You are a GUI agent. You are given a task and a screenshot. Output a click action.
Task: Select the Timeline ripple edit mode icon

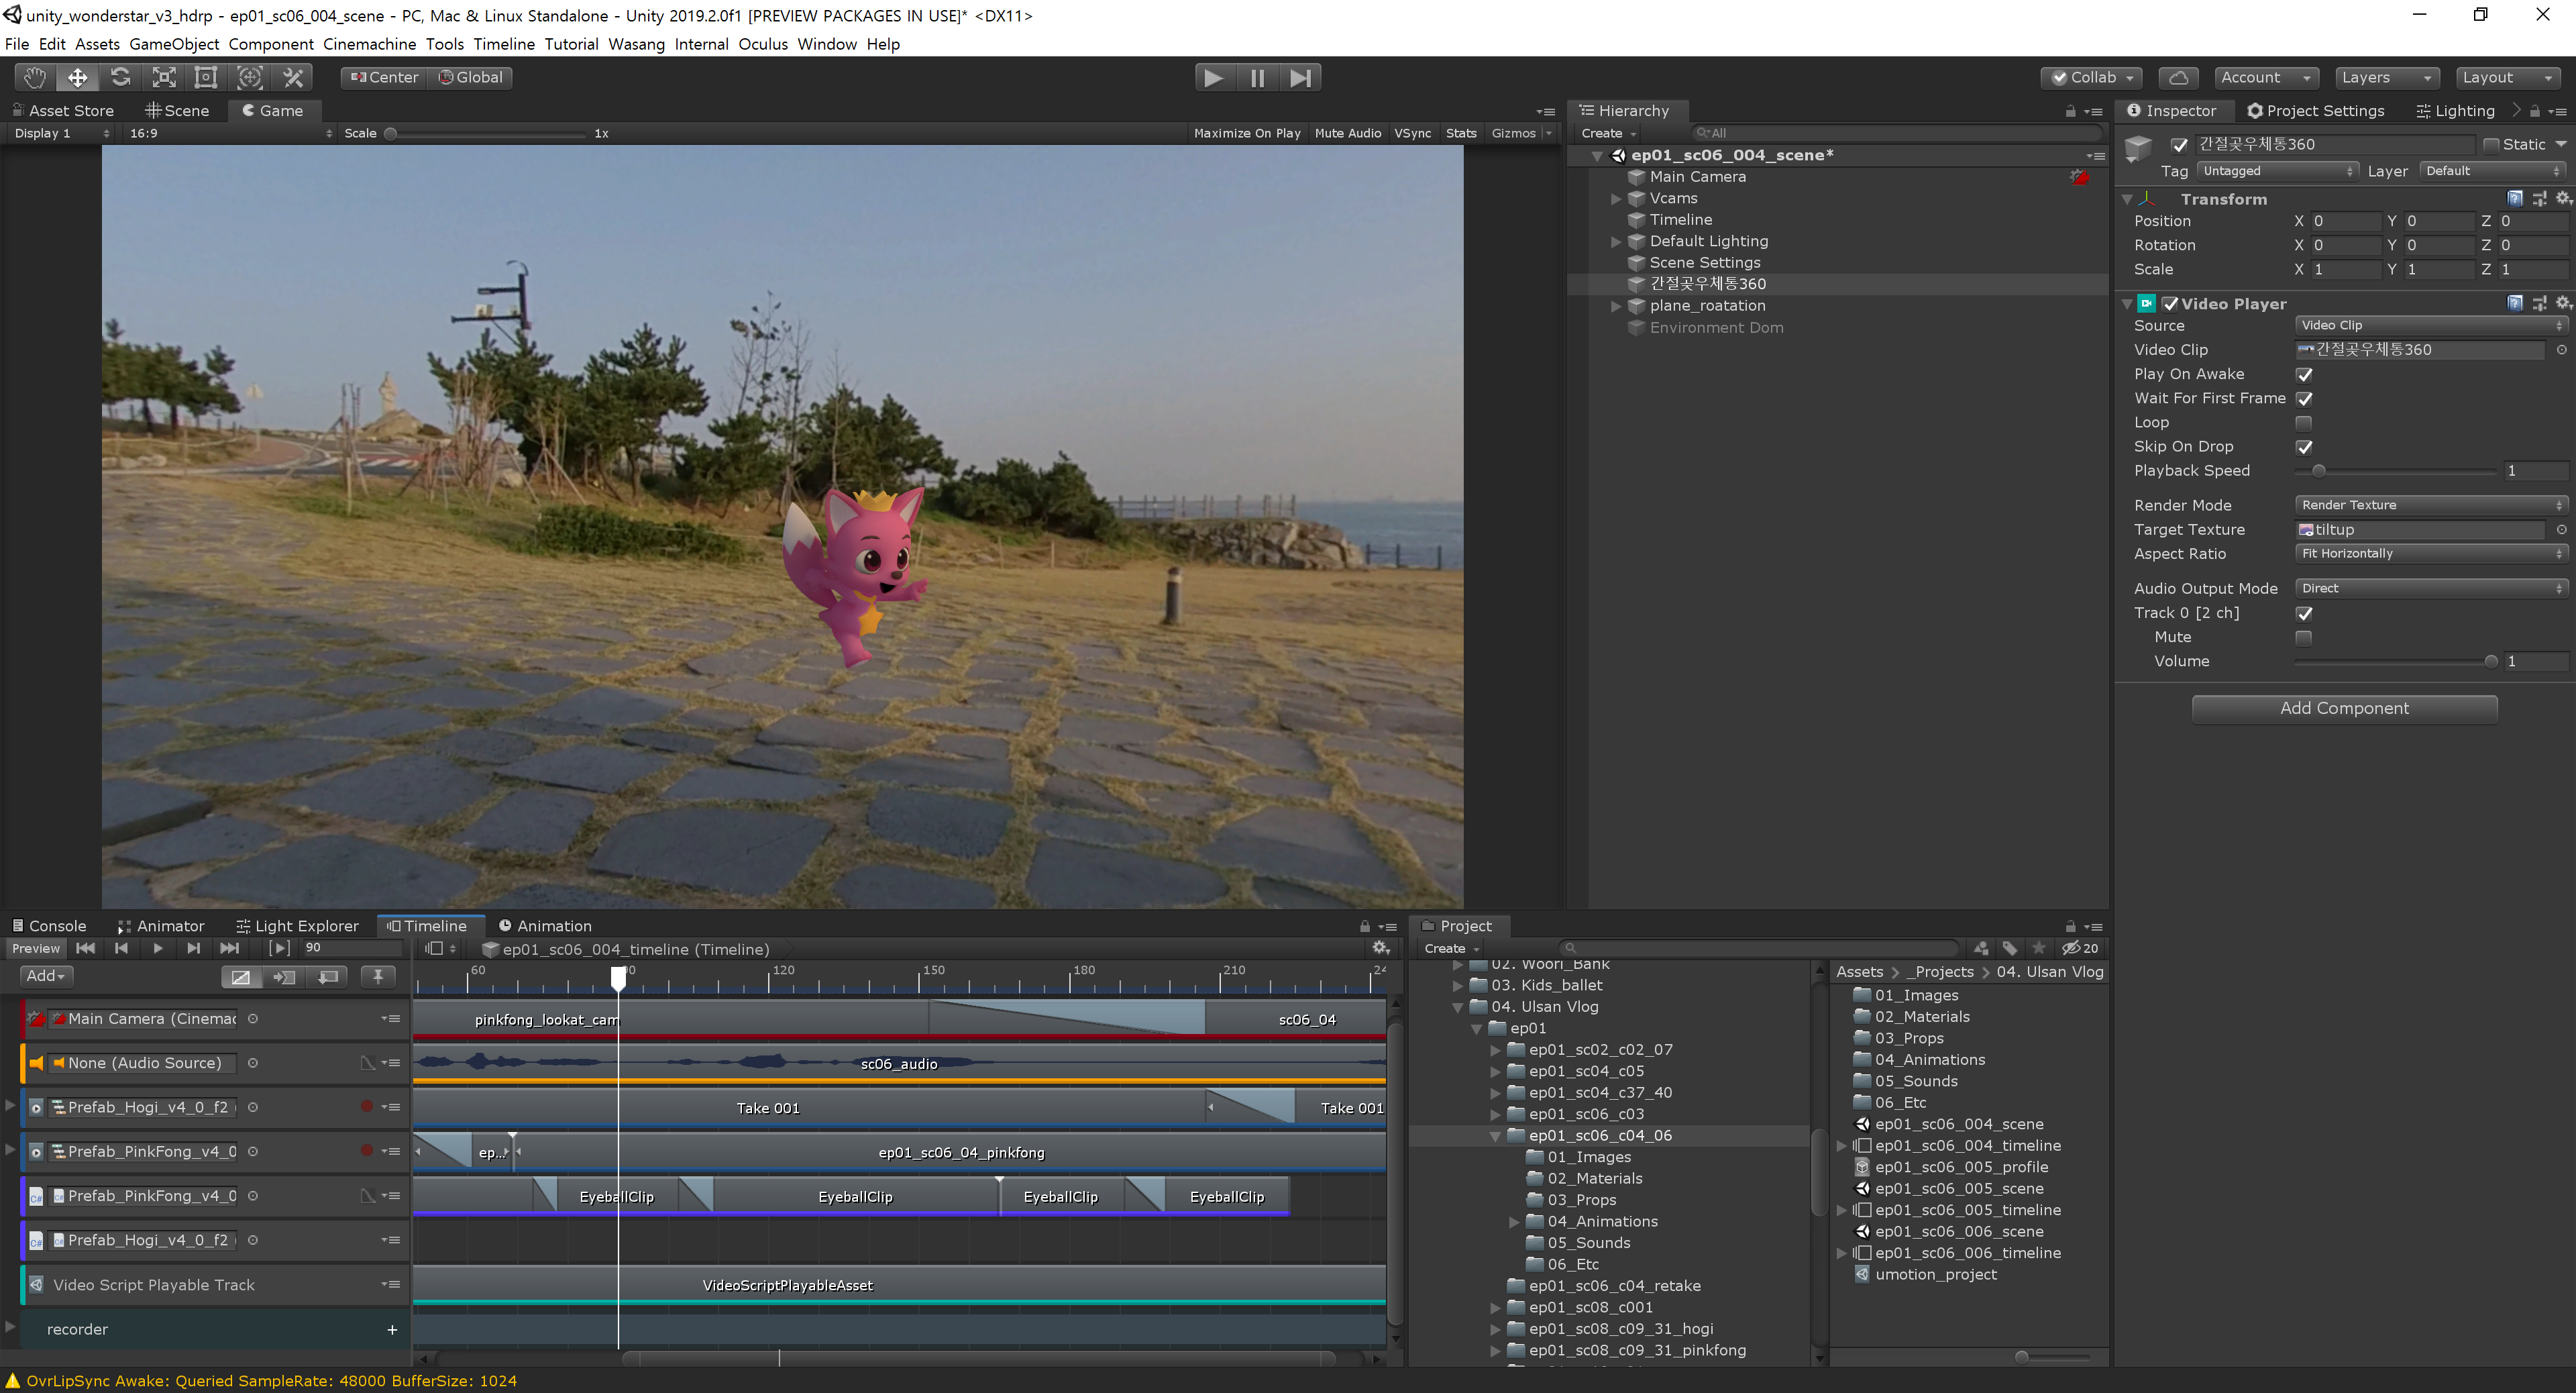coord(284,976)
